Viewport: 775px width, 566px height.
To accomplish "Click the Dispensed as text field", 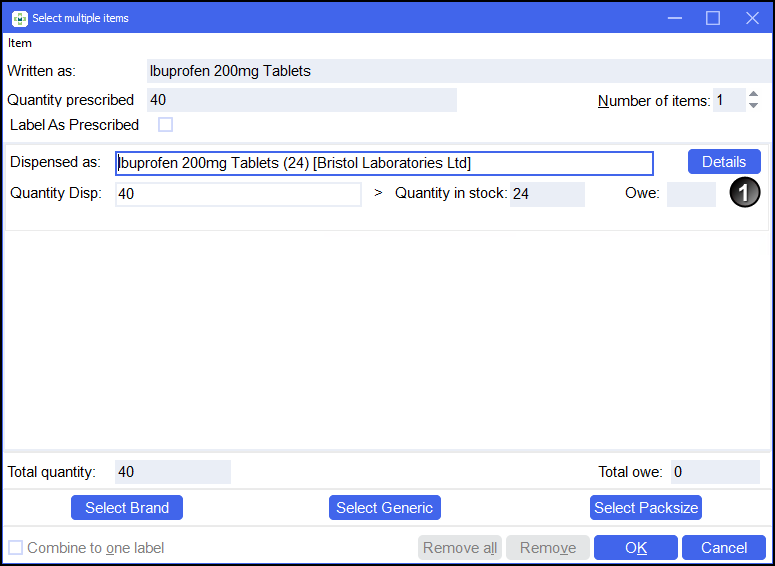I will pos(384,163).
